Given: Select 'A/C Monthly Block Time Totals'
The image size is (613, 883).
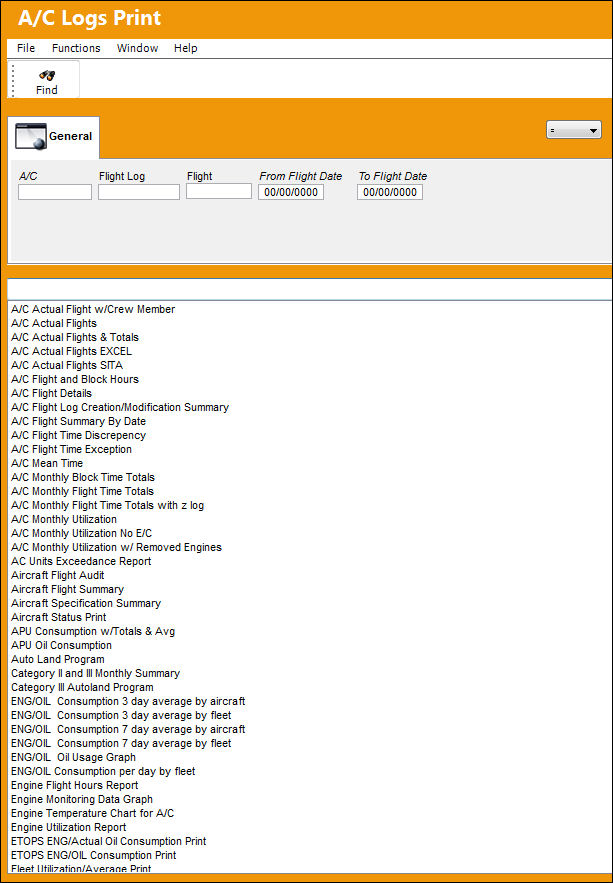Looking at the screenshot, I should click(83, 478).
